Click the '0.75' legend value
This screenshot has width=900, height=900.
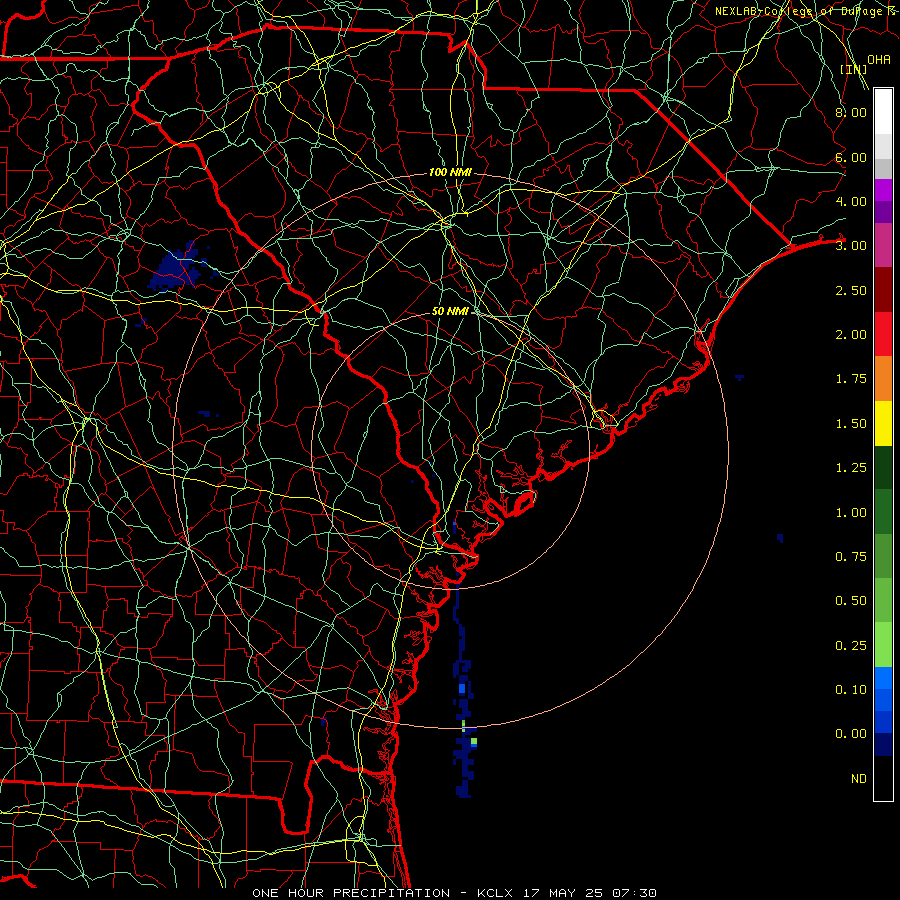(x=851, y=557)
